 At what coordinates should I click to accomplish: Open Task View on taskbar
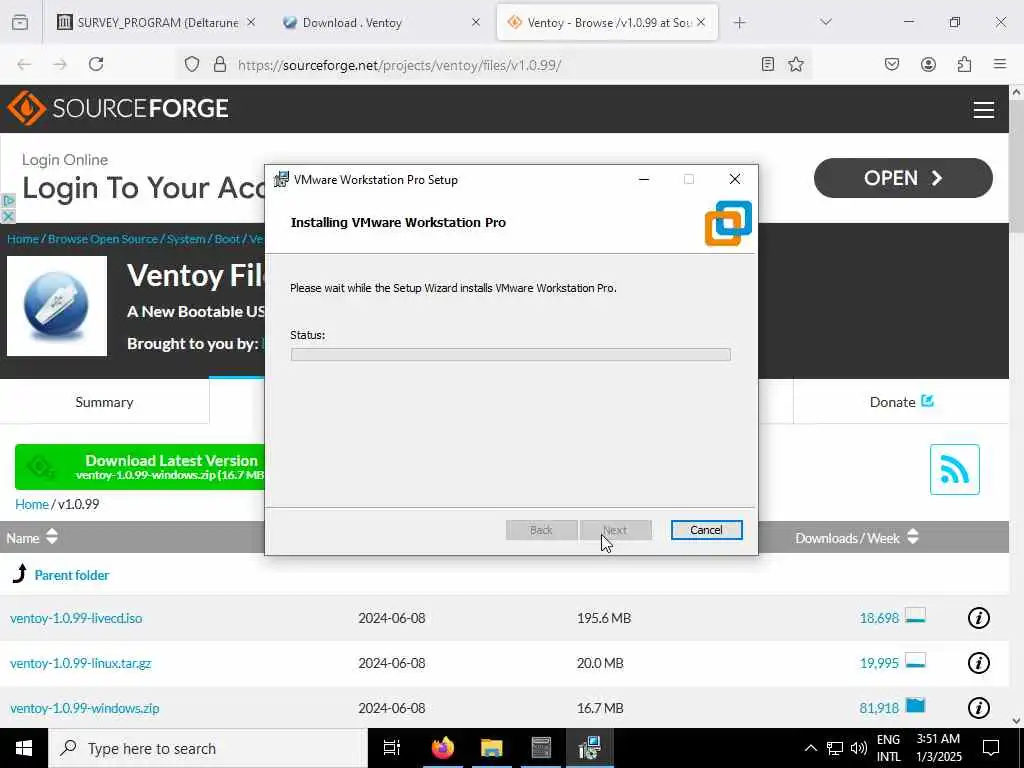392,748
